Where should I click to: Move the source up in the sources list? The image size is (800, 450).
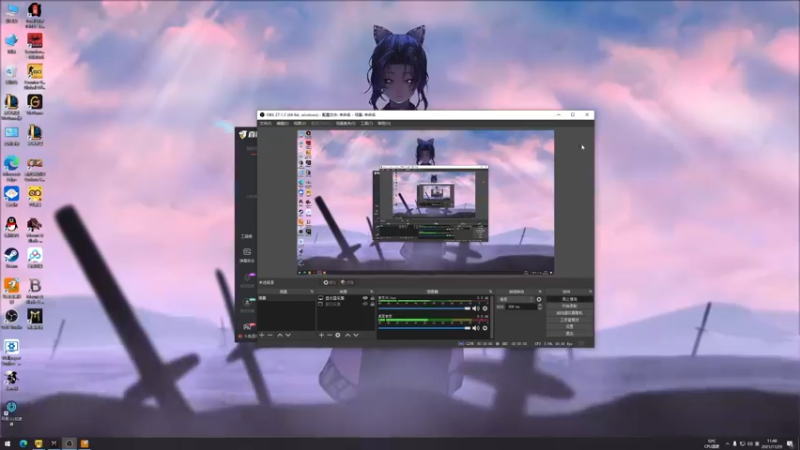(x=347, y=335)
